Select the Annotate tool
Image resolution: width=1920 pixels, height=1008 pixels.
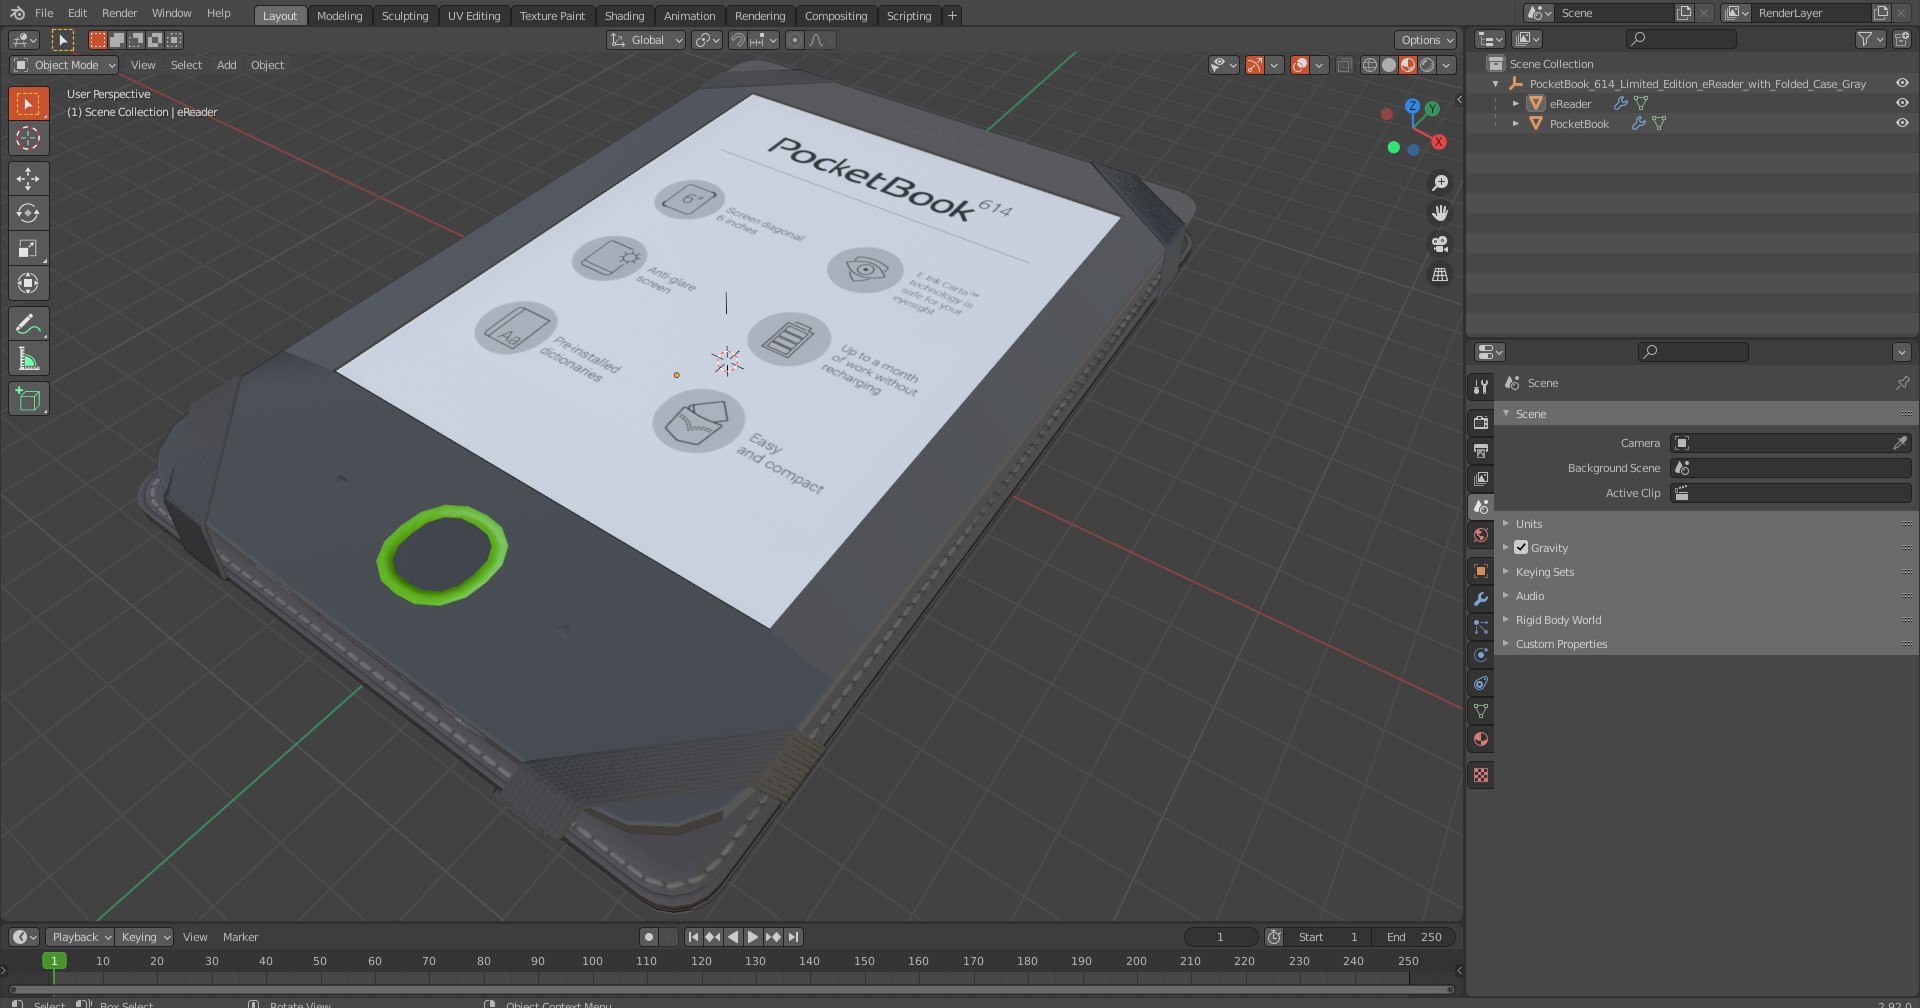[28, 324]
